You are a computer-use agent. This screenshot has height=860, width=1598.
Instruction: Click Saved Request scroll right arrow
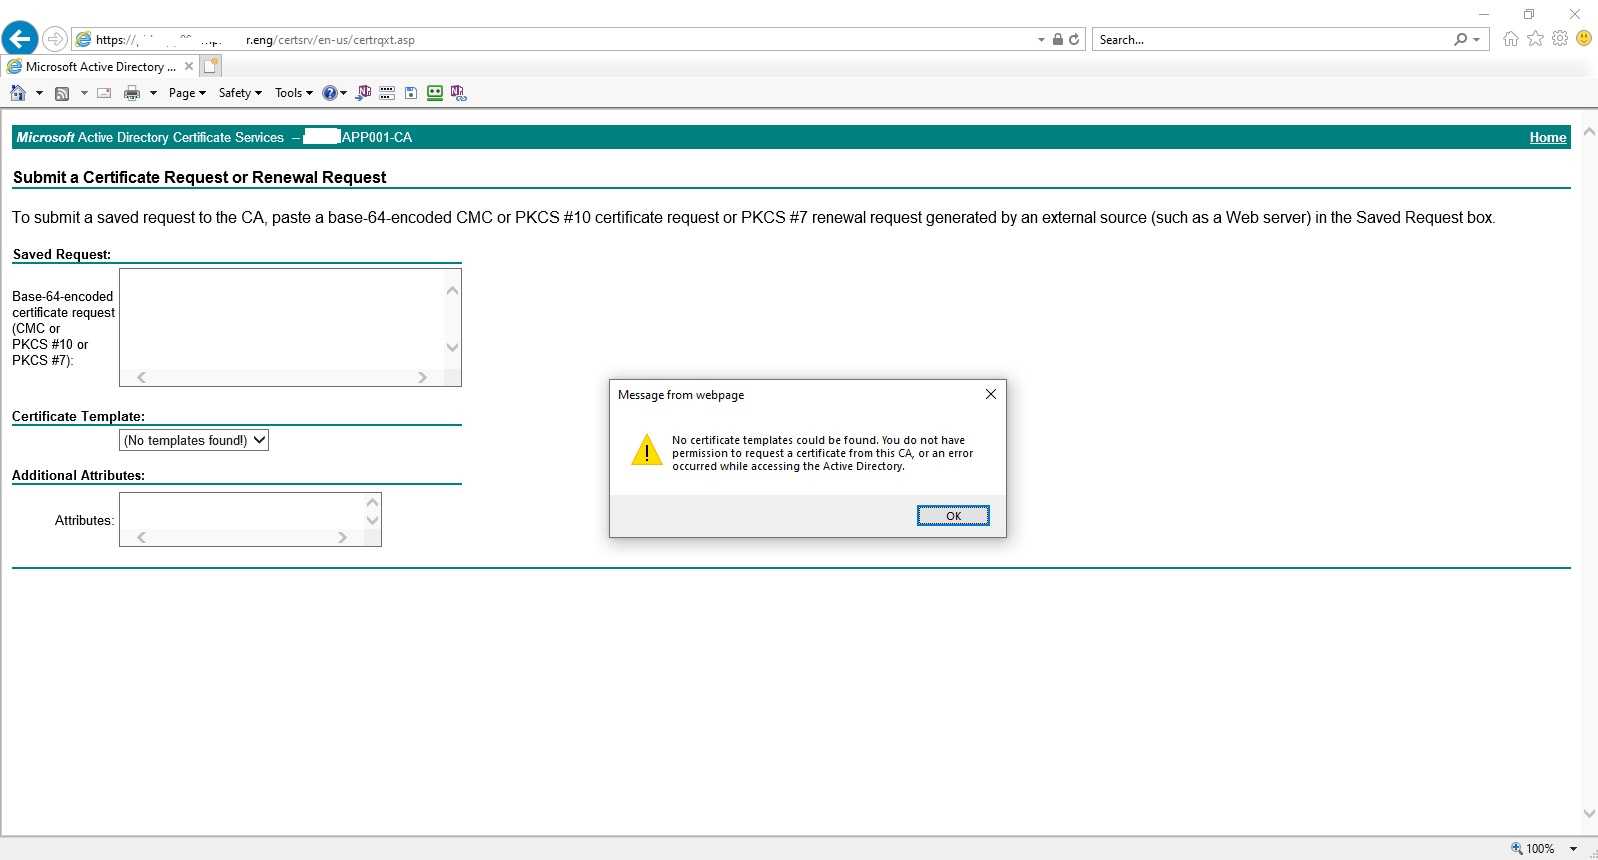422,377
